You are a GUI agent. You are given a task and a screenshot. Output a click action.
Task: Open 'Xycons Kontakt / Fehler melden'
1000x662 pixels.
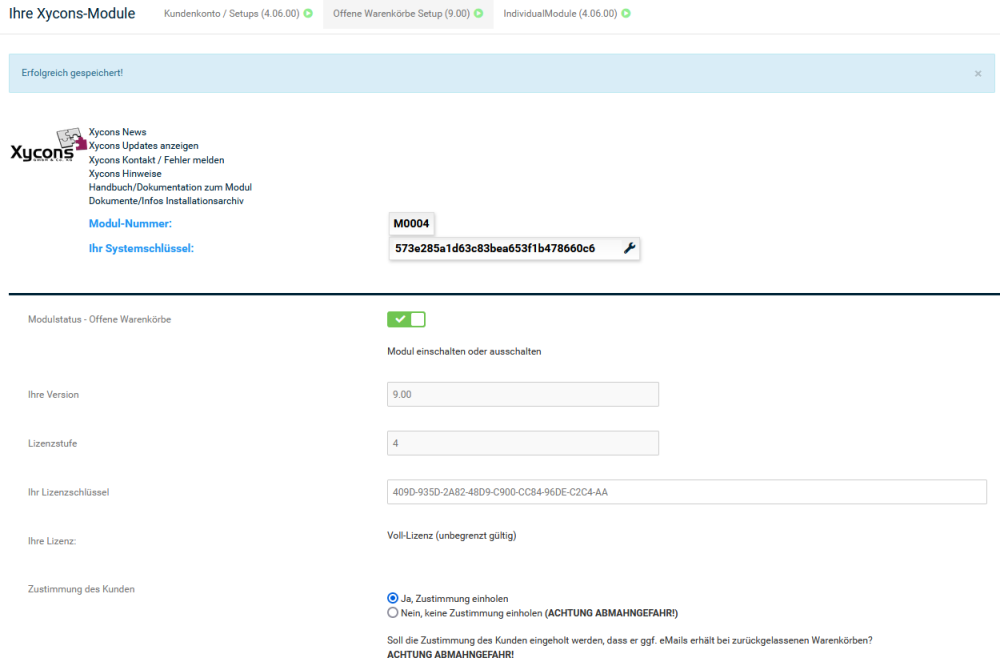(x=156, y=160)
